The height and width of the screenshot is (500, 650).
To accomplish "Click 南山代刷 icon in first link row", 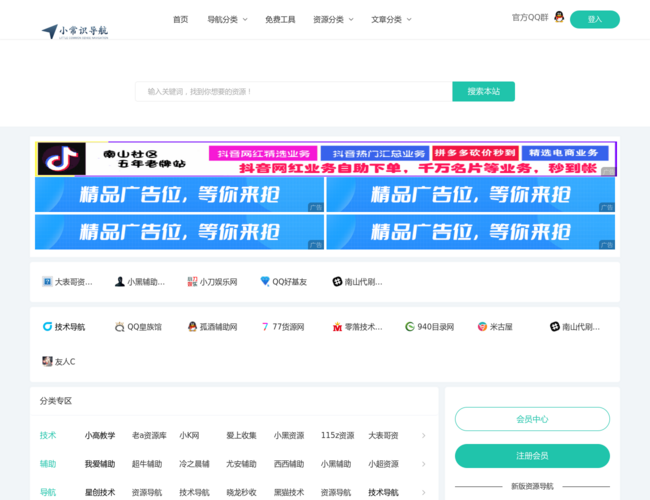I will pyautogui.click(x=337, y=282).
